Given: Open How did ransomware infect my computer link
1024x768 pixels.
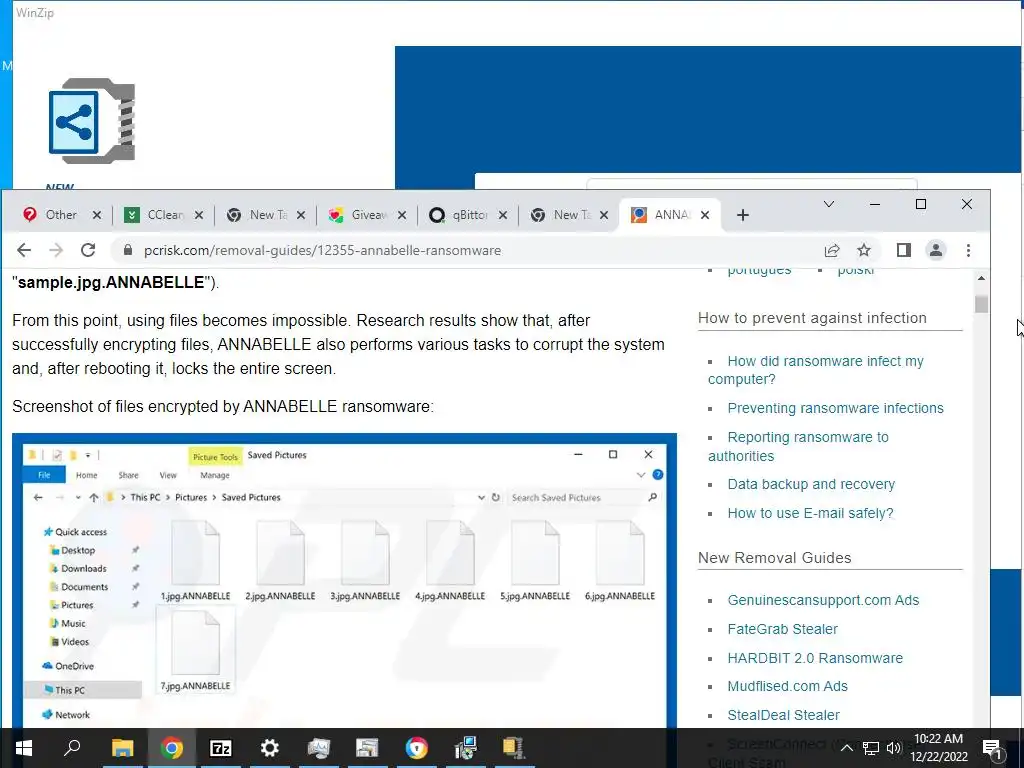Looking at the screenshot, I should (x=816, y=370).
